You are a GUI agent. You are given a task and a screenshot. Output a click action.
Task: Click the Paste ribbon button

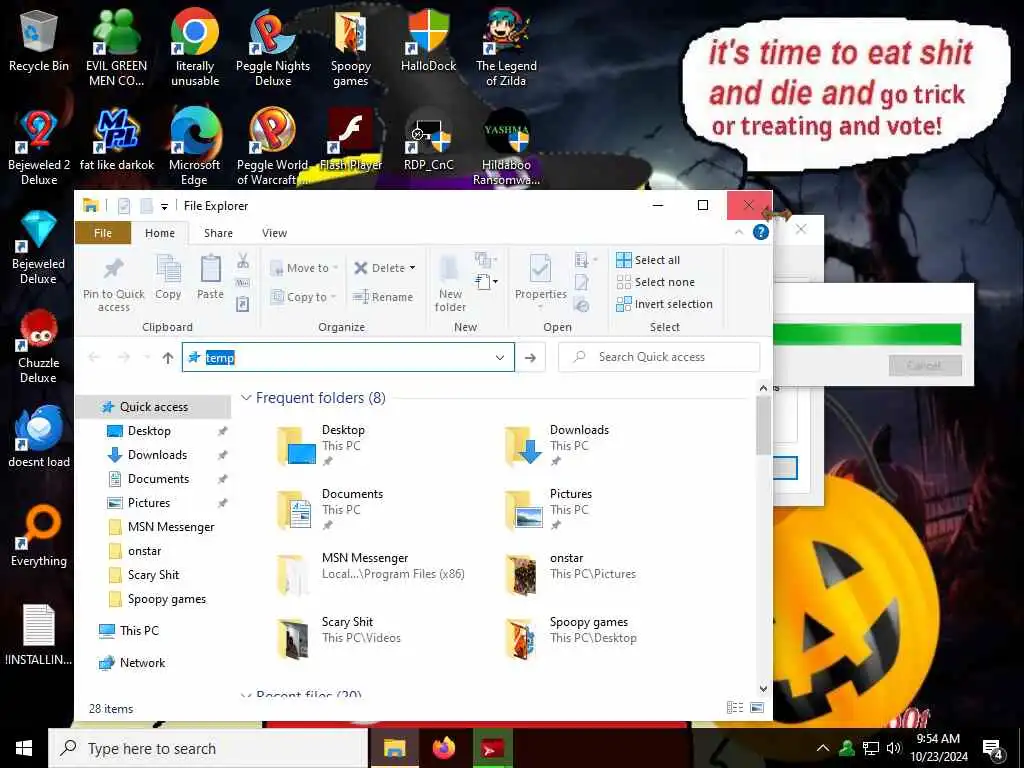tap(210, 278)
